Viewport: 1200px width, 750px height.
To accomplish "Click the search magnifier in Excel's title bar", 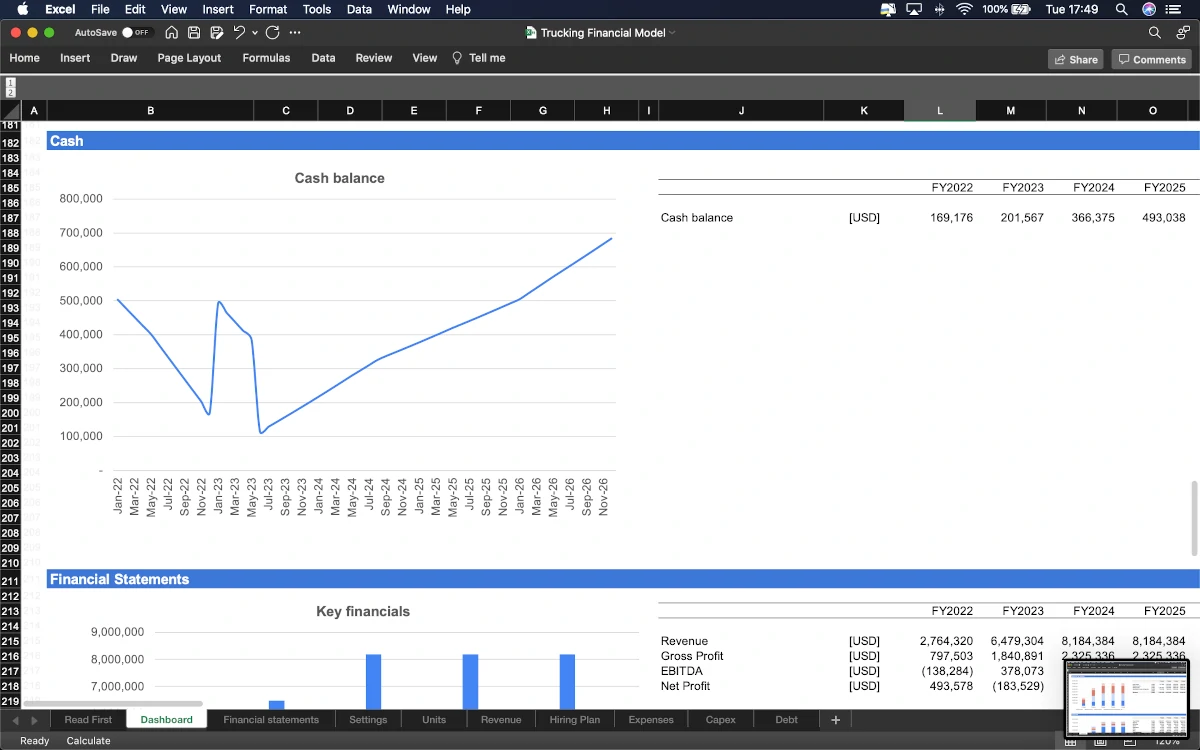I will (x=1155, y=33).
